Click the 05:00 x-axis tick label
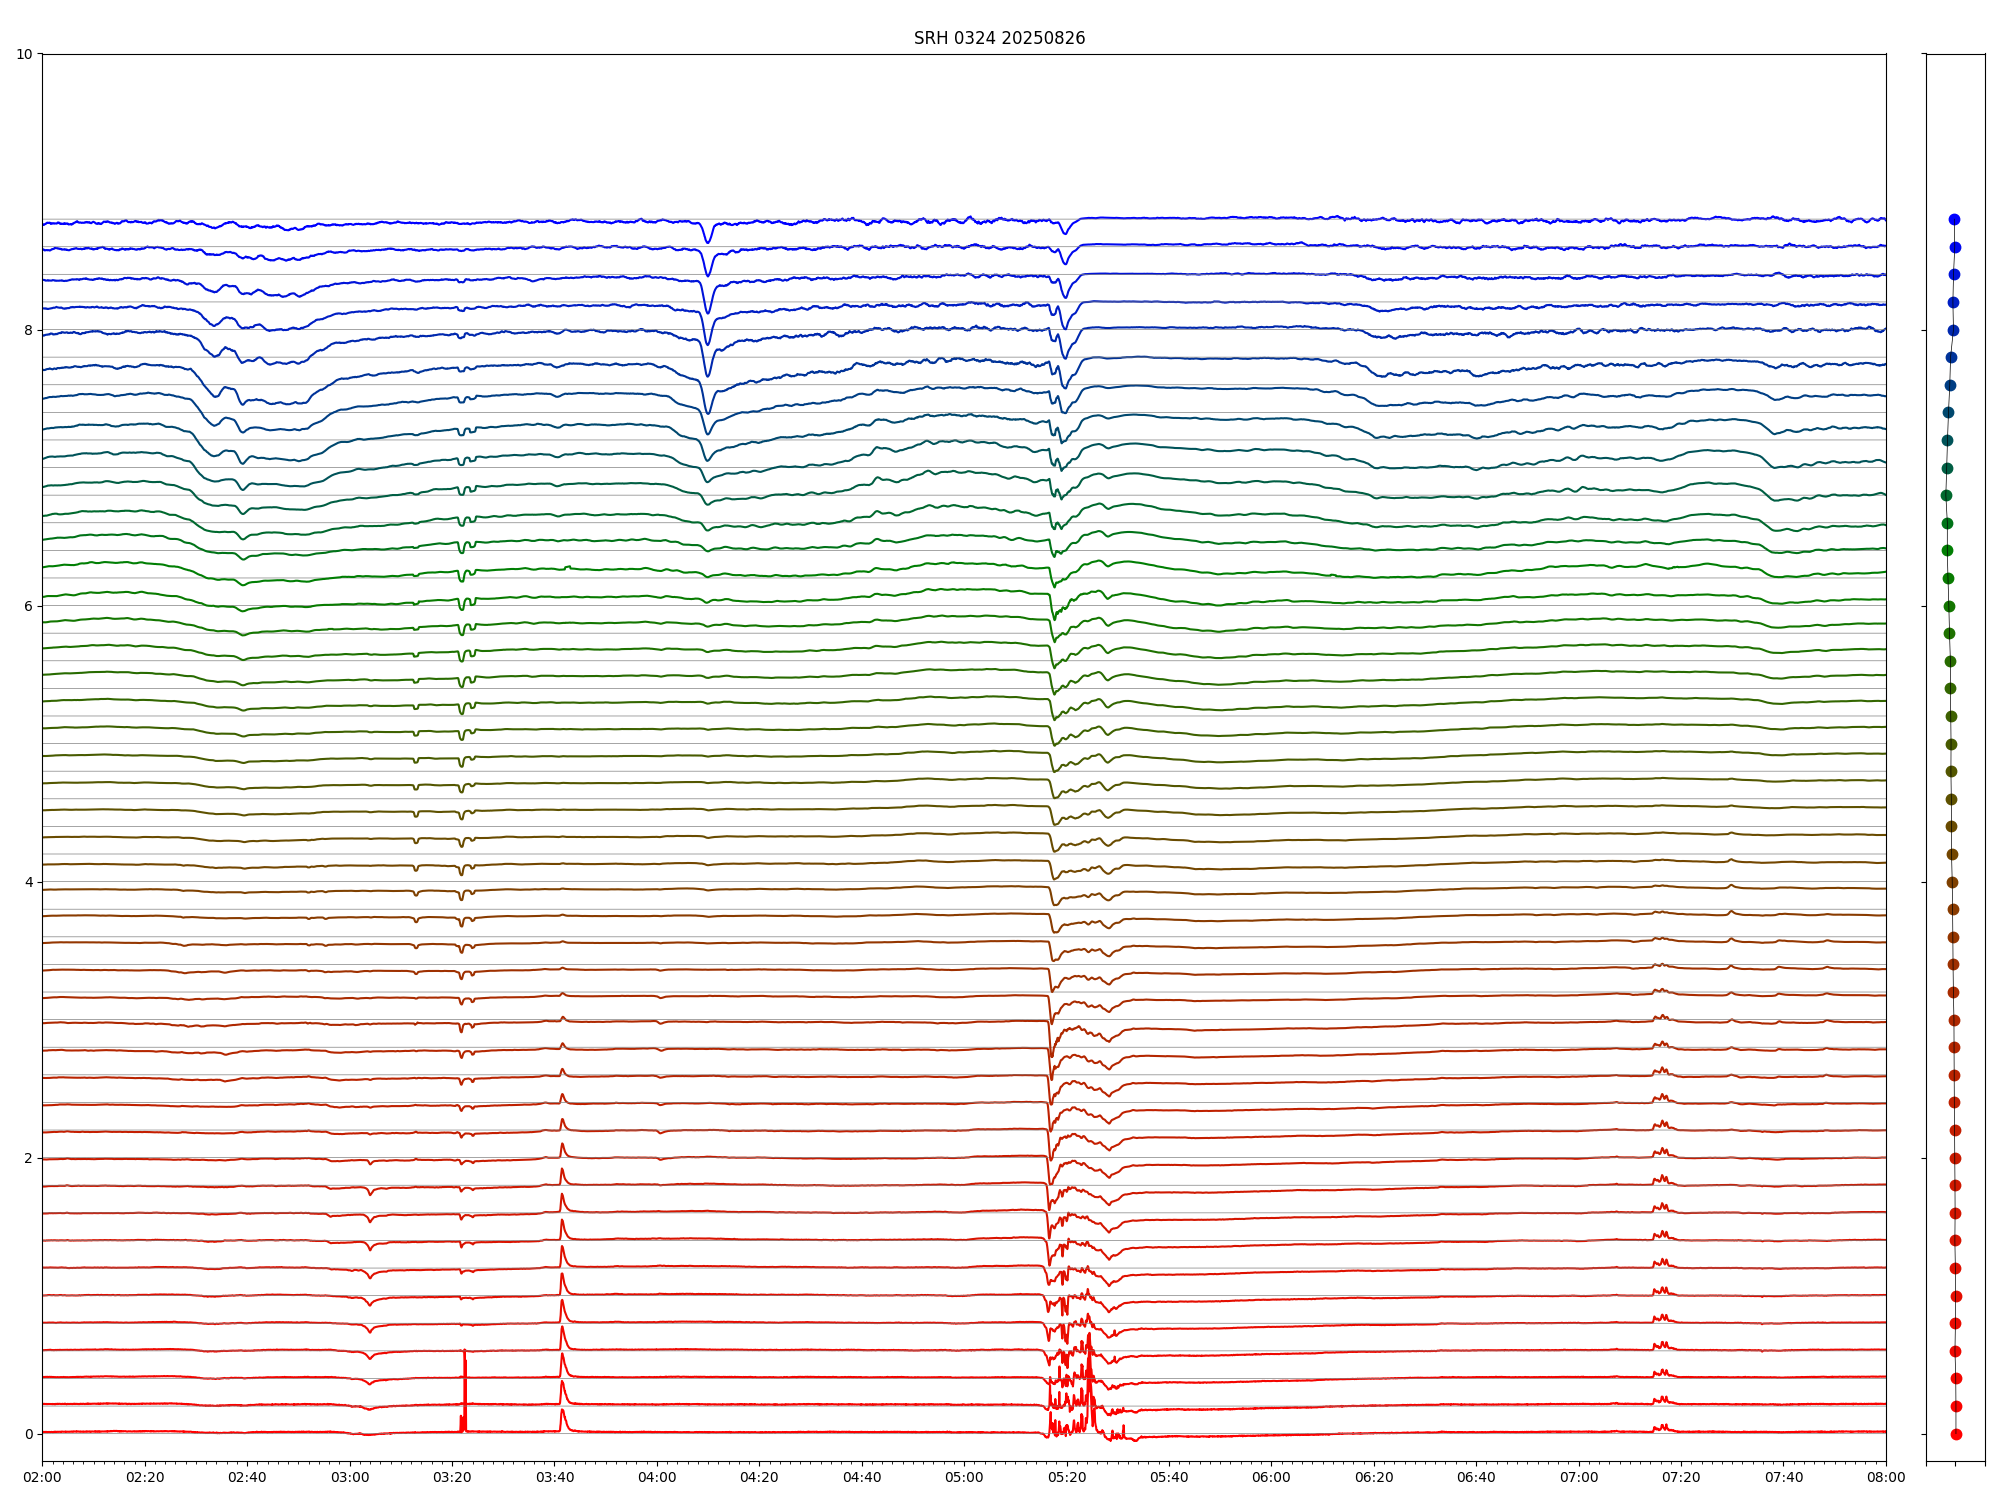Screen dimensions: 2000x1500 (x=964, y=1477)
